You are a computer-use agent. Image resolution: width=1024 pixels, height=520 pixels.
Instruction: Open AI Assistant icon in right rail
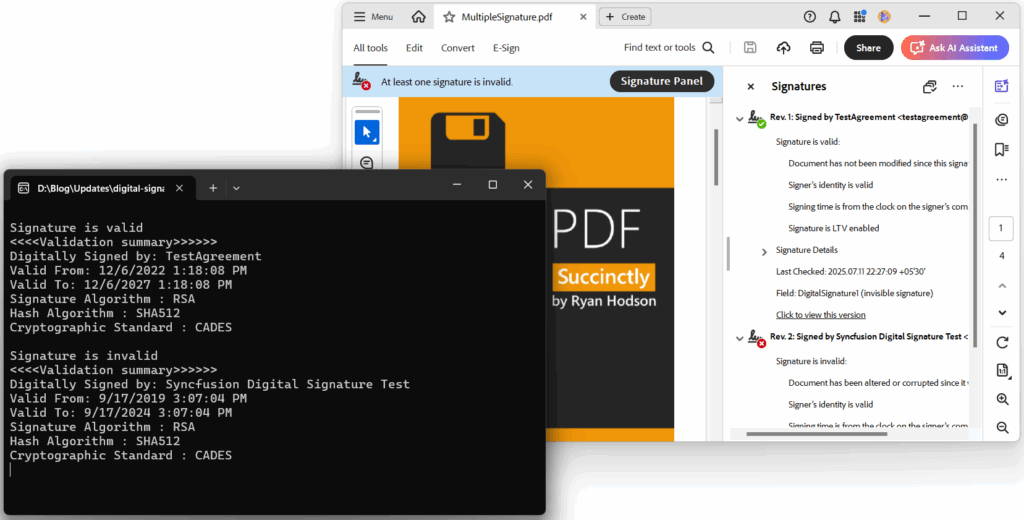pyautogui.click(x=1001, y=86)
